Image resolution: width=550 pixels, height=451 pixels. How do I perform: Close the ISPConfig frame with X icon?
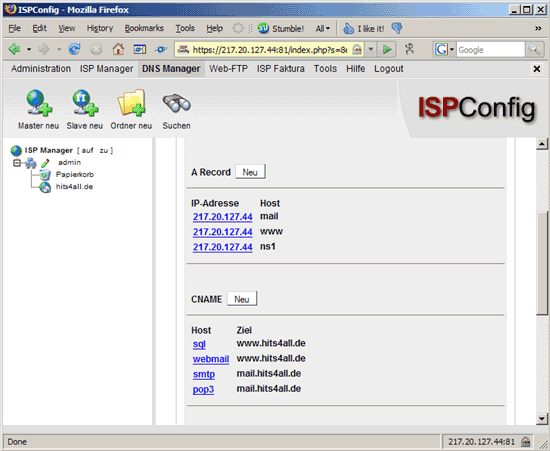click(537, 69)
